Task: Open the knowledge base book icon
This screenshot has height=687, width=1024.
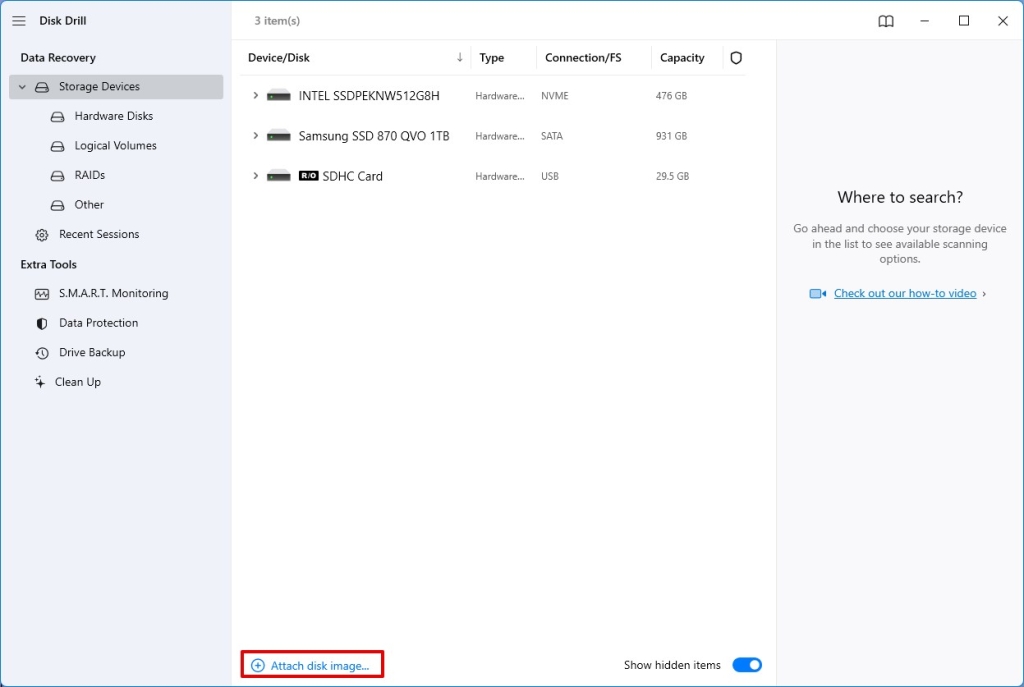Action: [885, 20]
